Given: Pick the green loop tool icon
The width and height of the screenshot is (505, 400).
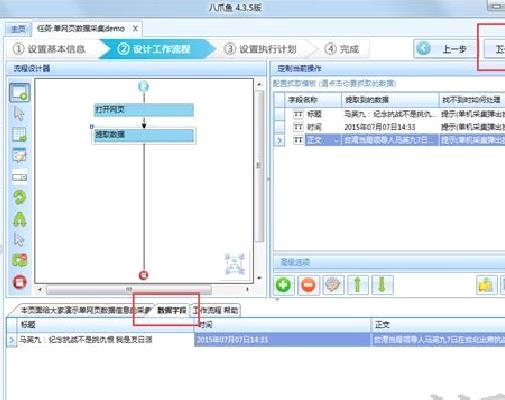Looking at the screenshot, I should [20, 197].
